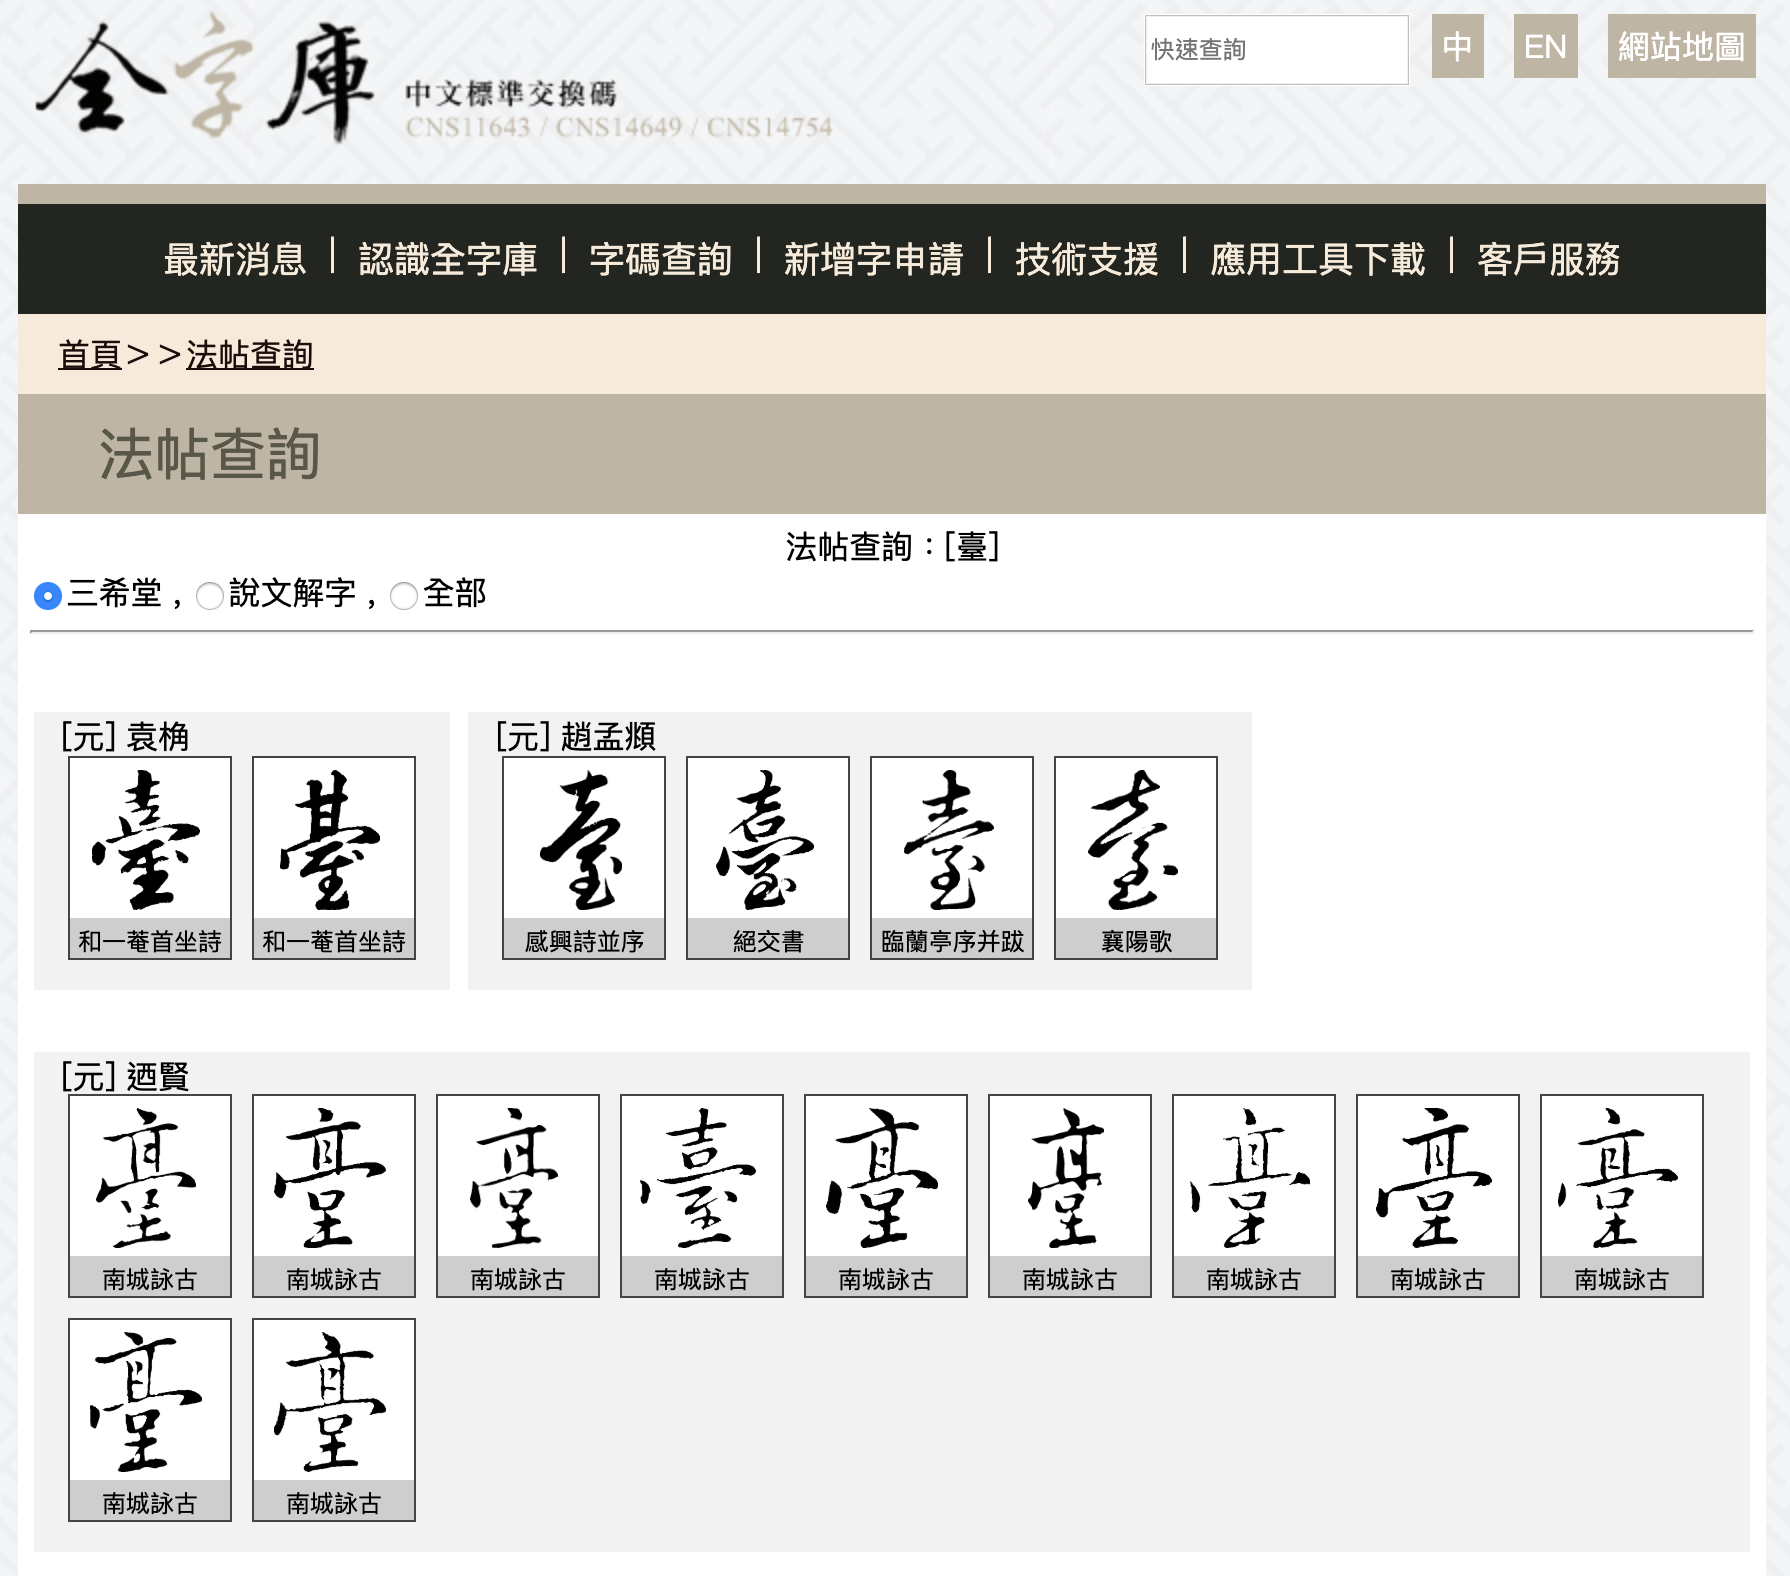Switch language to EN

tap(1544, 46)
